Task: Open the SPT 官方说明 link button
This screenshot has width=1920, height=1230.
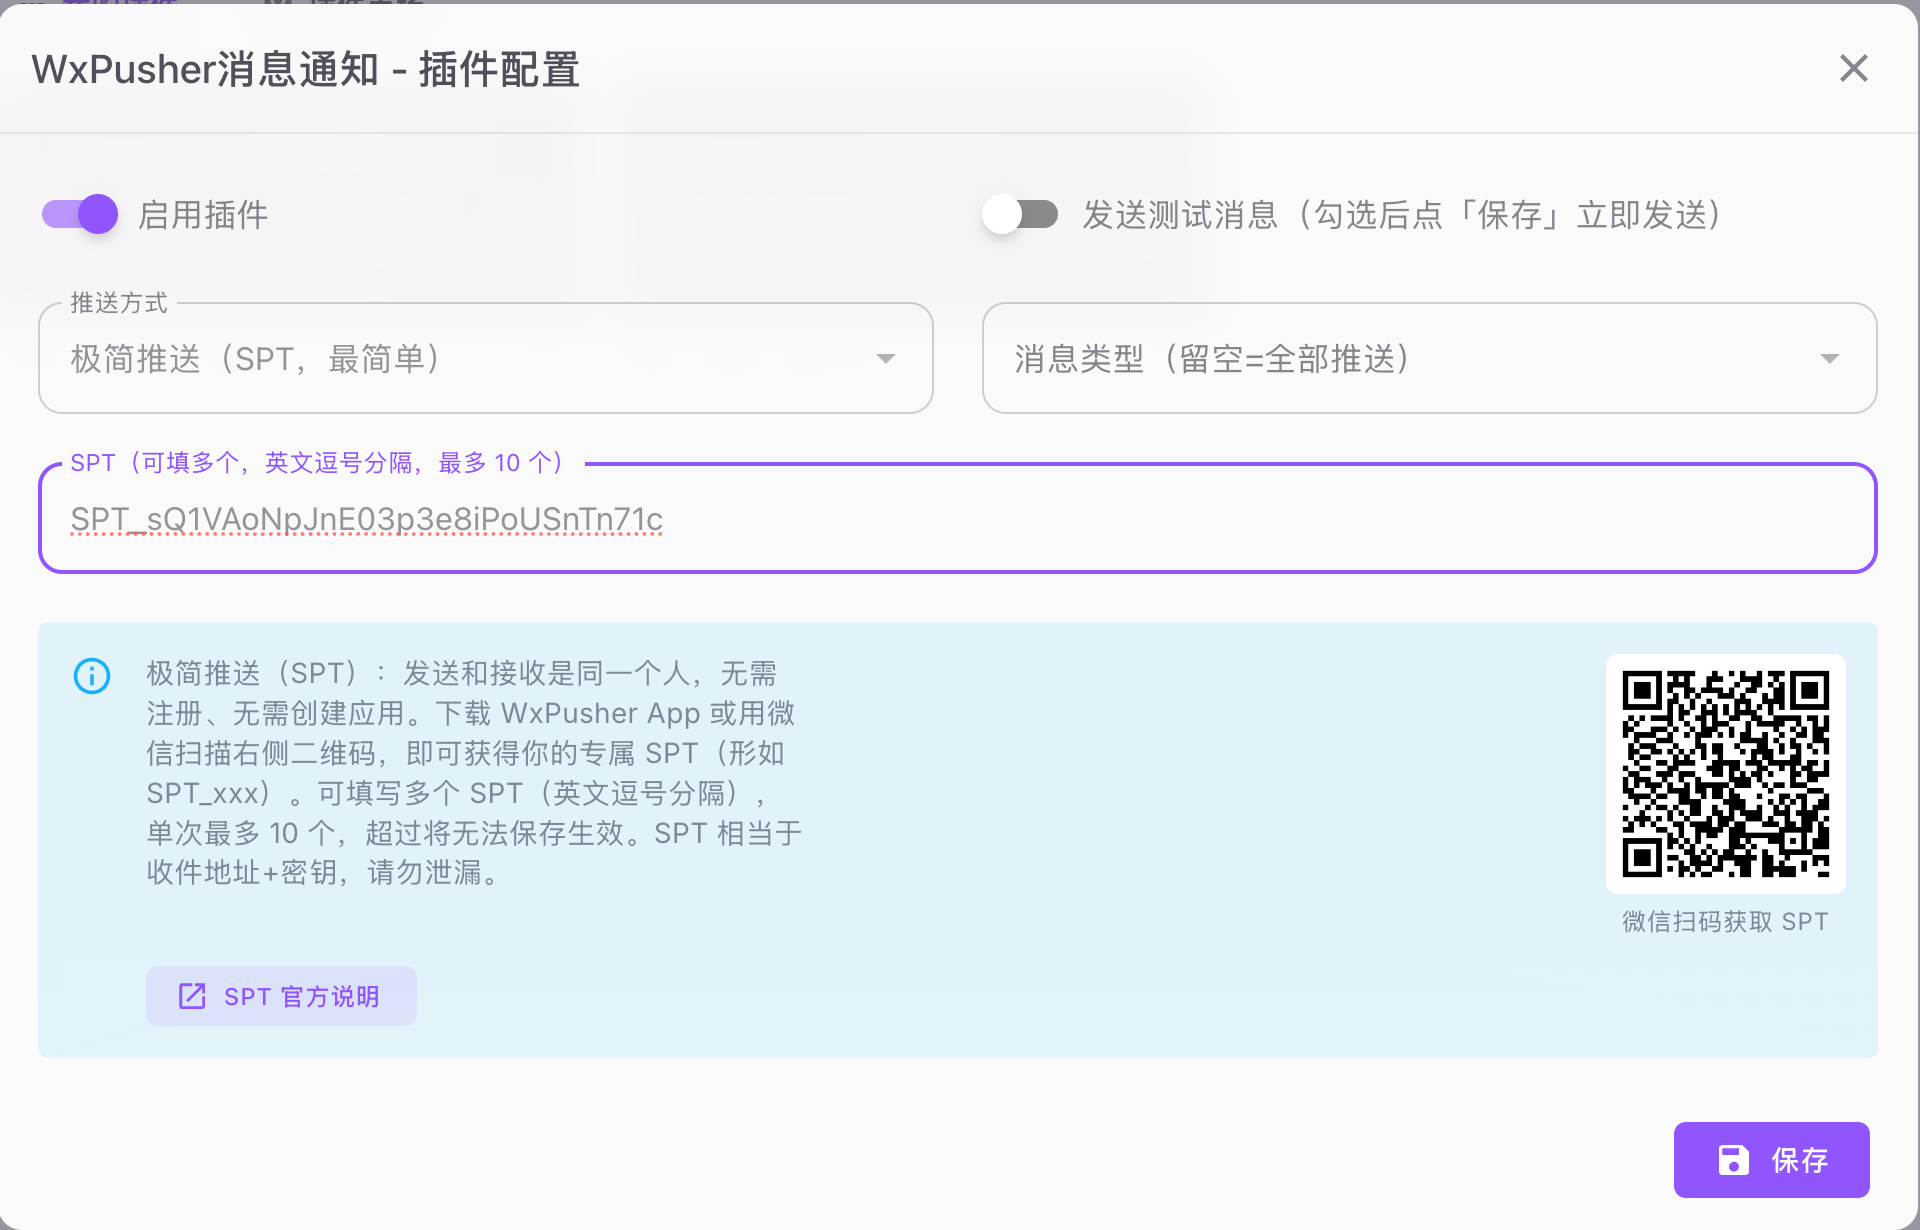Action: pos(281,996)
